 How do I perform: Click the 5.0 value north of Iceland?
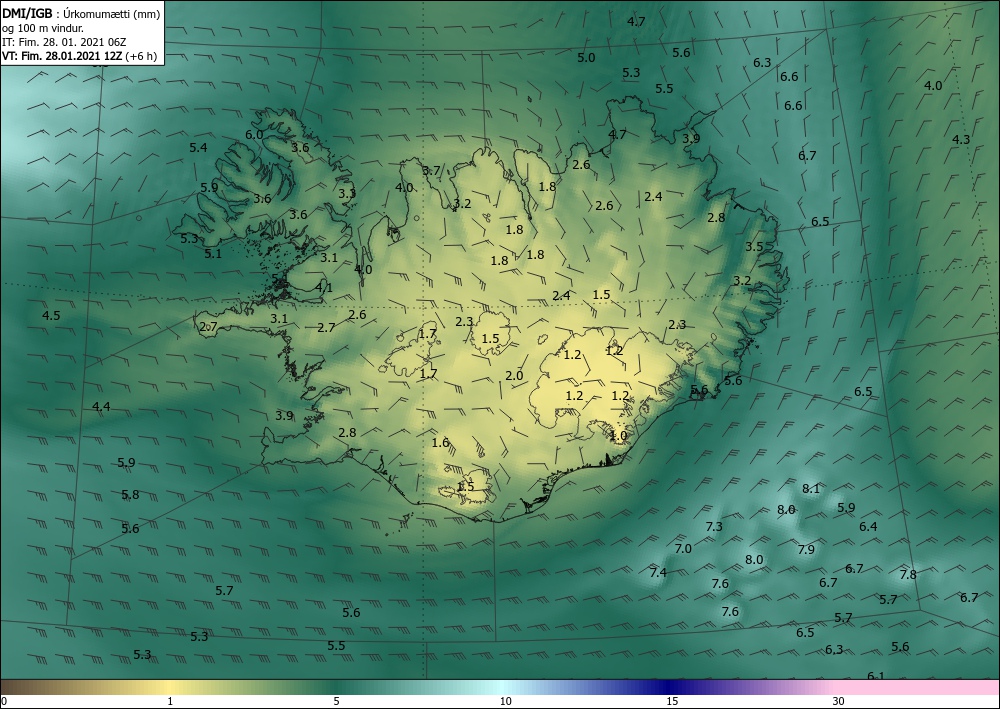pos(586,58)
